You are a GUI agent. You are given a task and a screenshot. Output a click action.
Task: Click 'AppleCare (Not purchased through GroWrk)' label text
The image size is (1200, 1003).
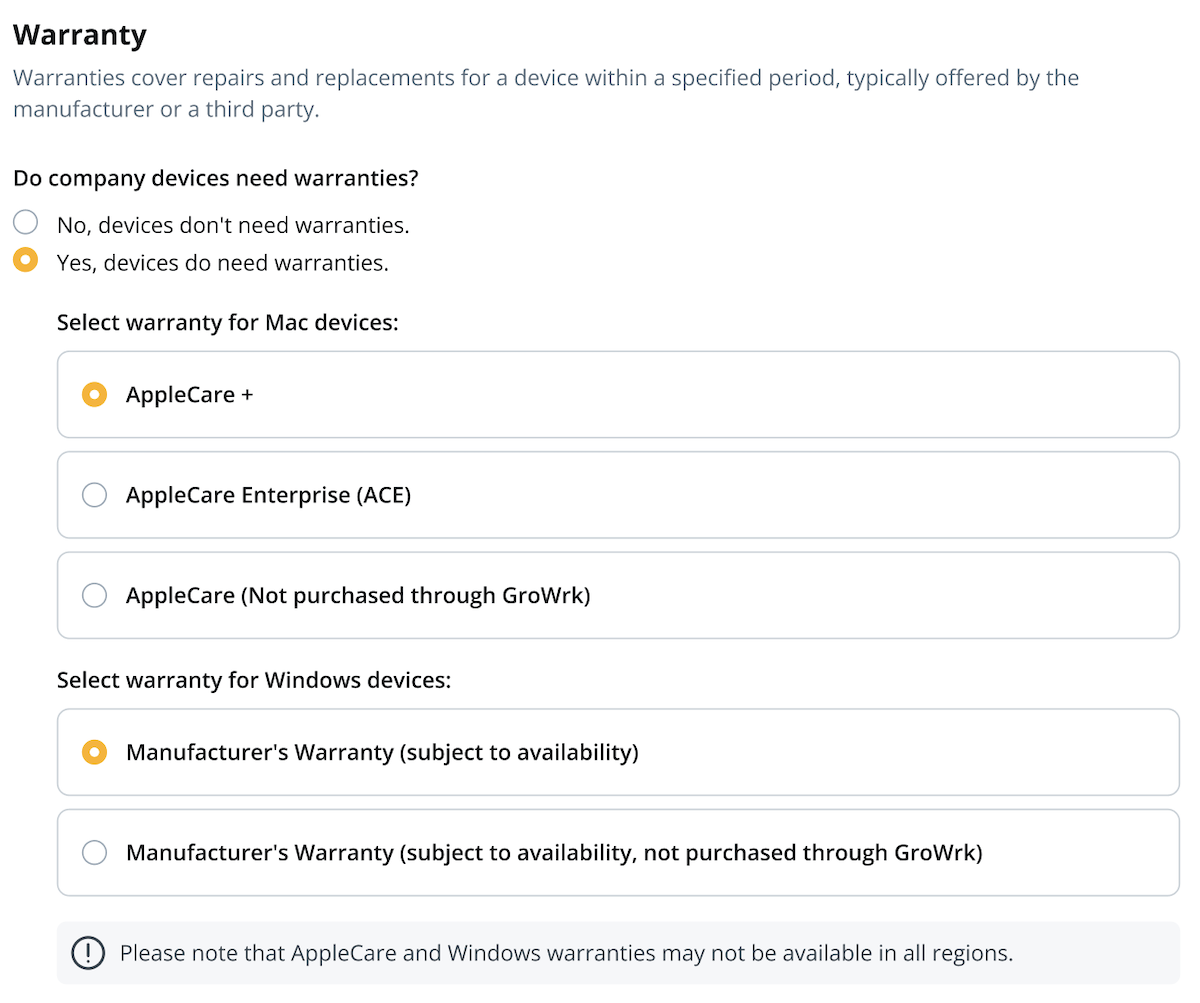tap(358, 595)
